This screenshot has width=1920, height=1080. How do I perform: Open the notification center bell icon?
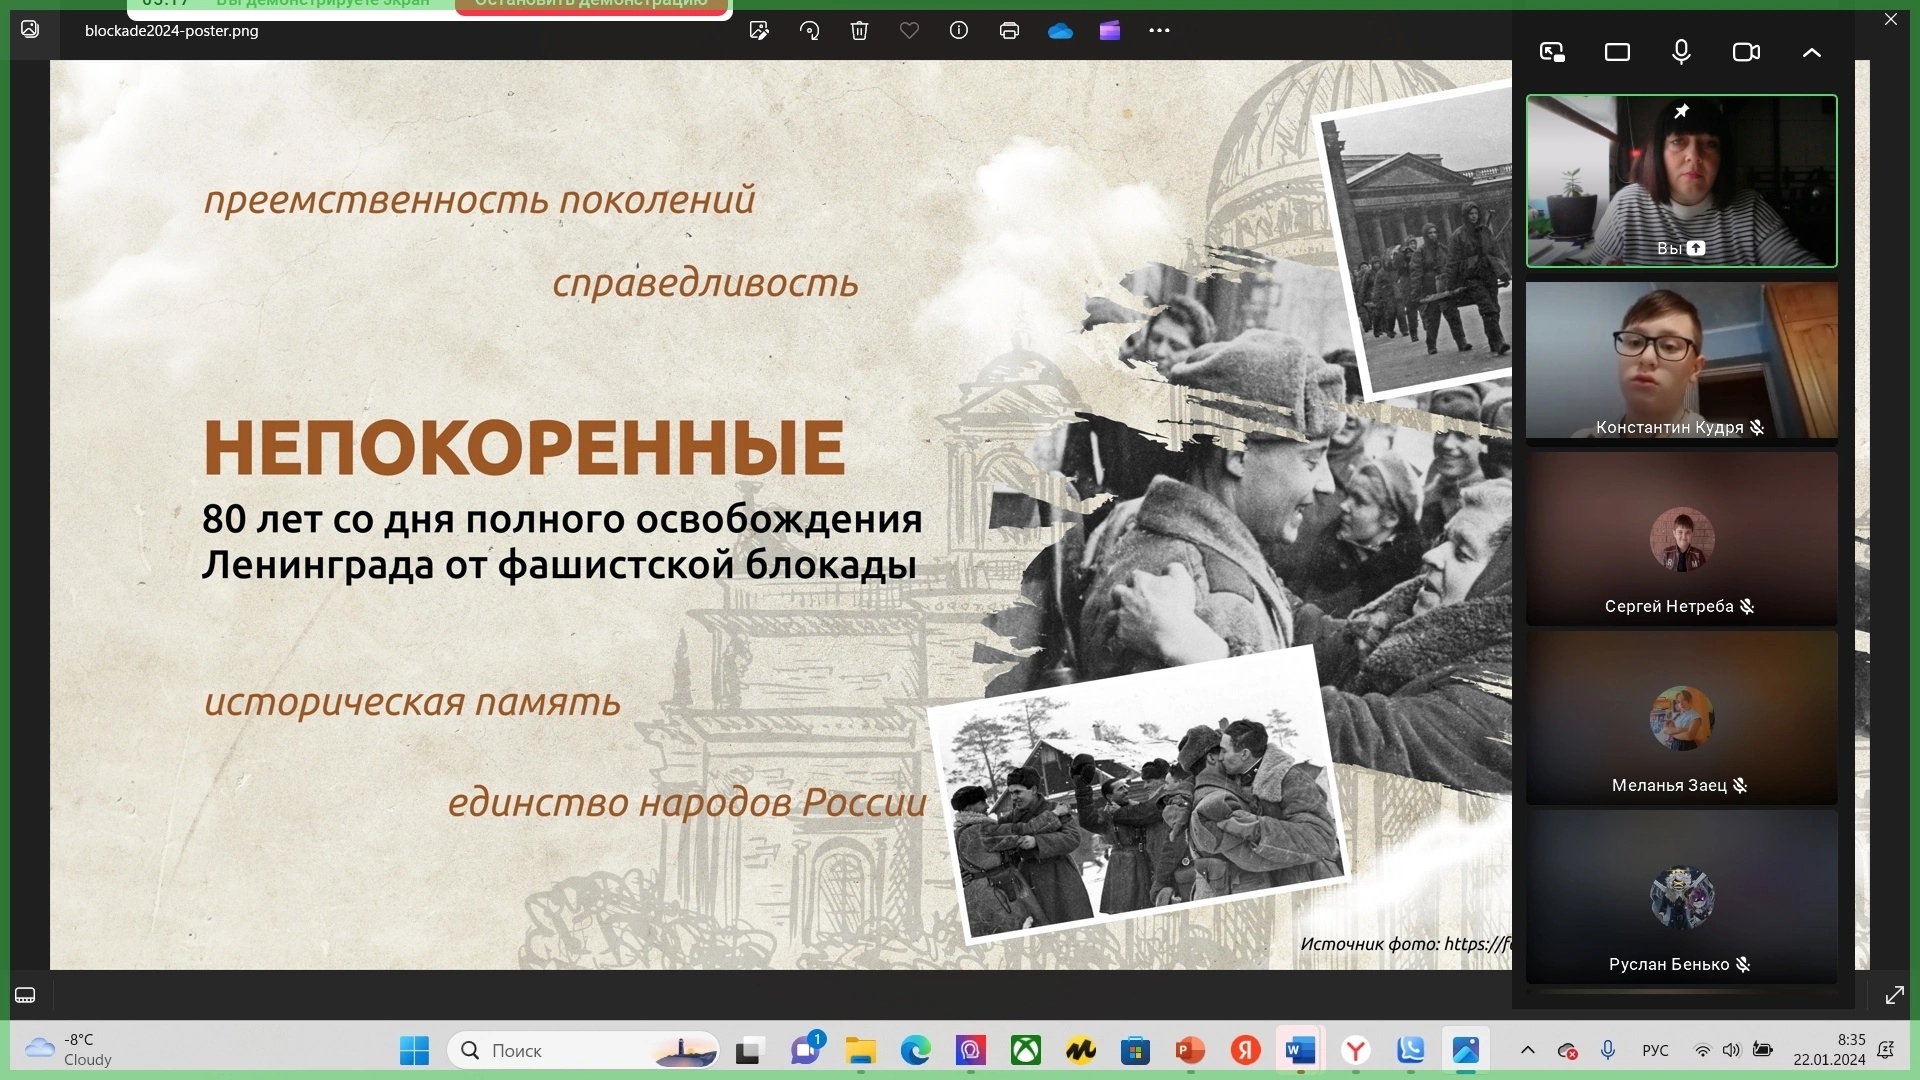coord(1885,1050)
